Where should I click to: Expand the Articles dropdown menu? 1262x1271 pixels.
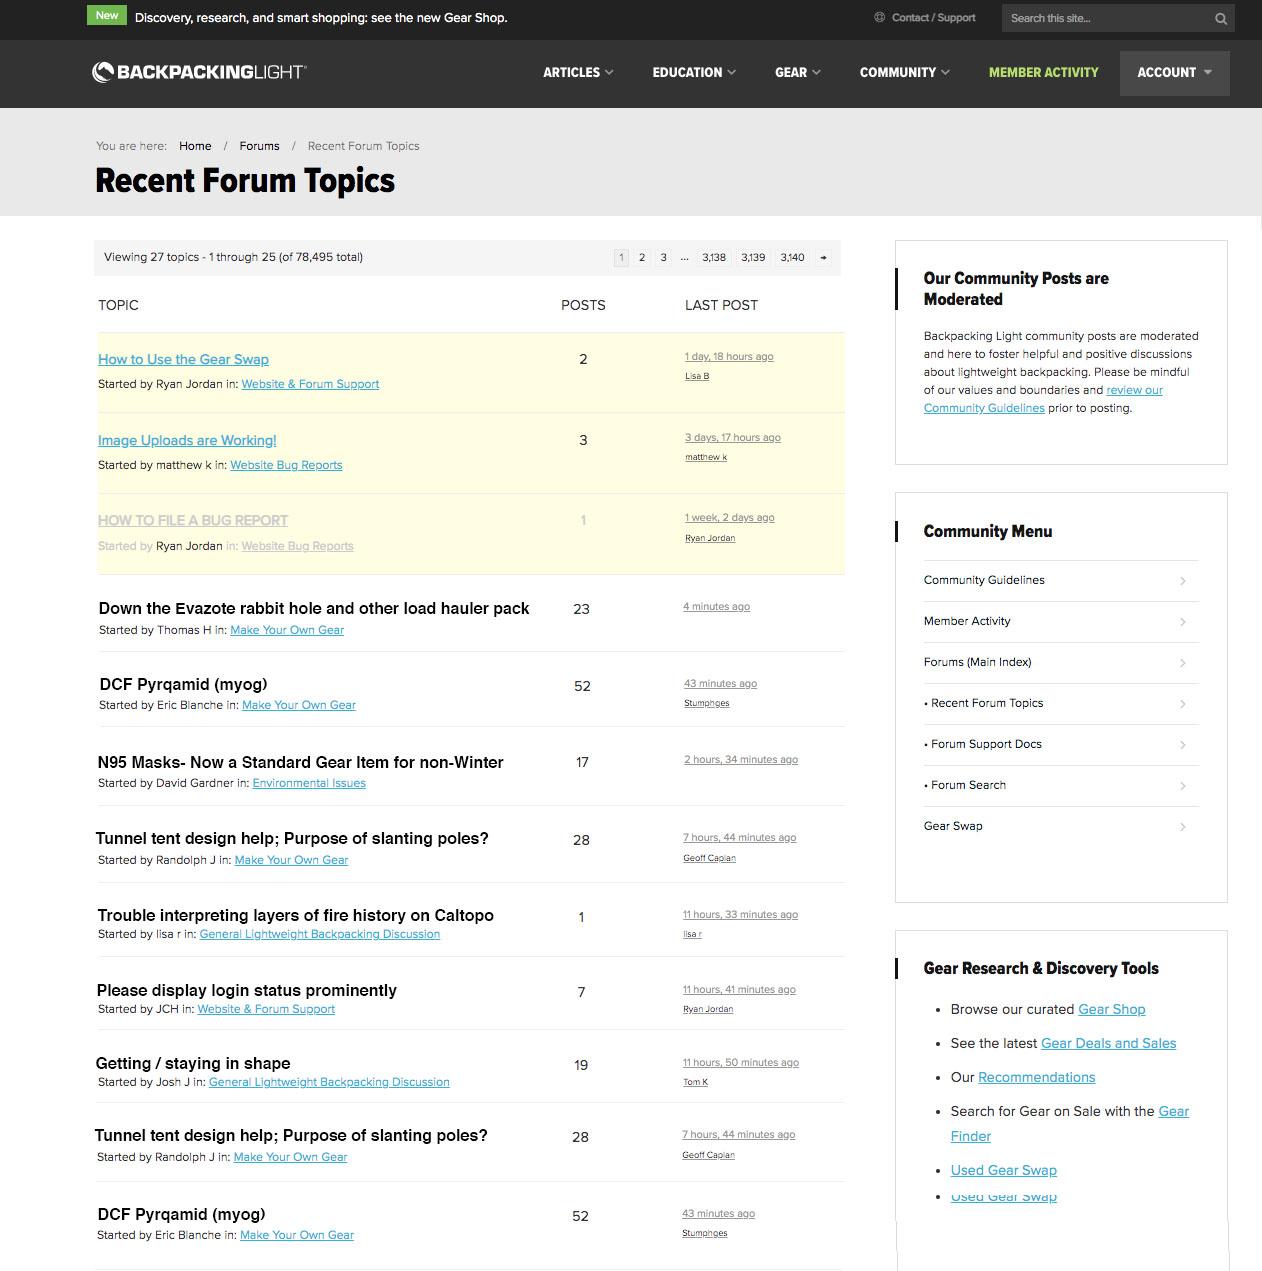(578, 72)
